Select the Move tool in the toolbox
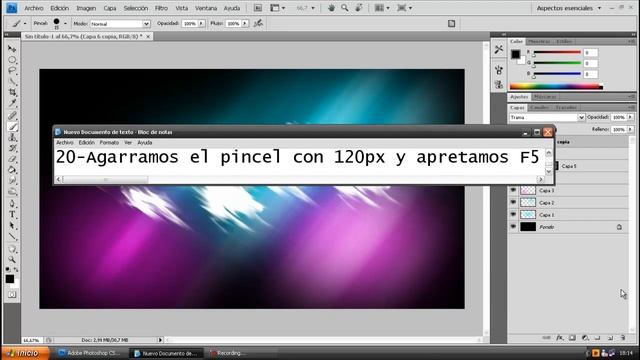The image size is (640, 360). click(12, 49)
